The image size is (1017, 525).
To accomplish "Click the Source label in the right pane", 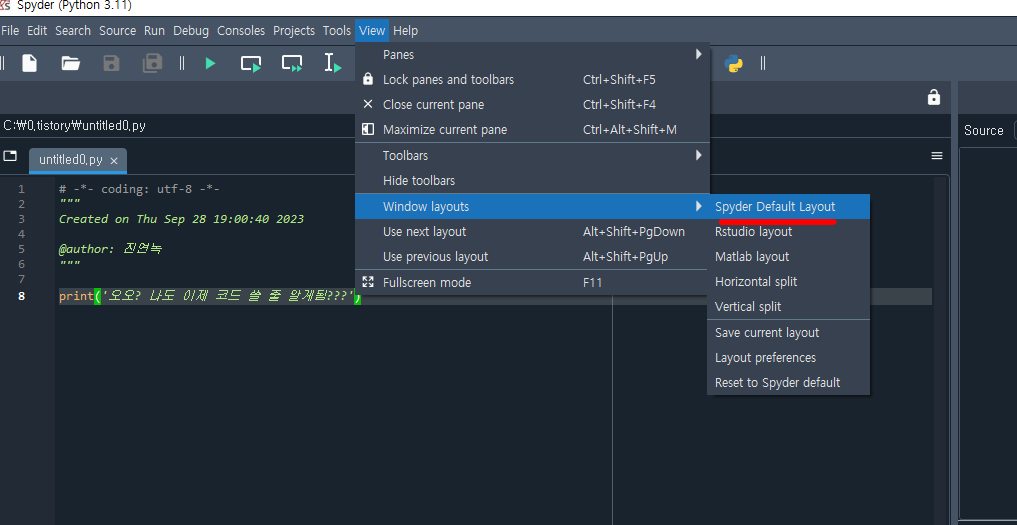I will click(983, 130).
